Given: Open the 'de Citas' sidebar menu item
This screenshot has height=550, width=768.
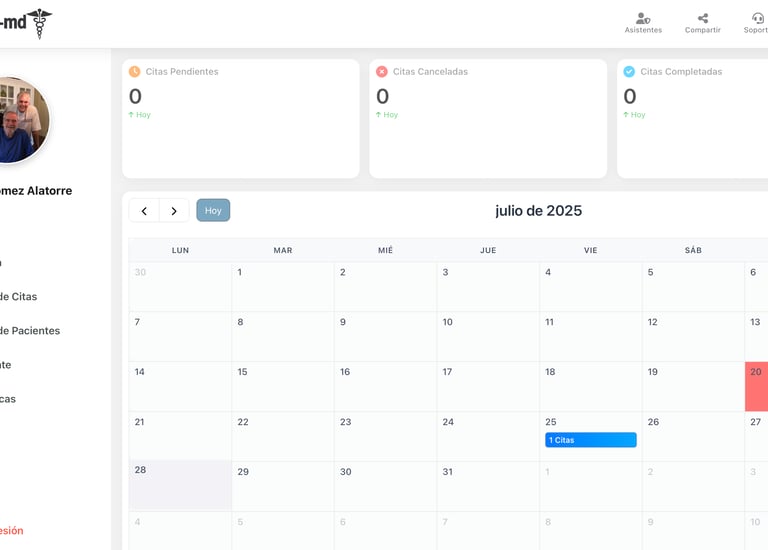Looking at the screenshot, I should (x=19, y=296).
